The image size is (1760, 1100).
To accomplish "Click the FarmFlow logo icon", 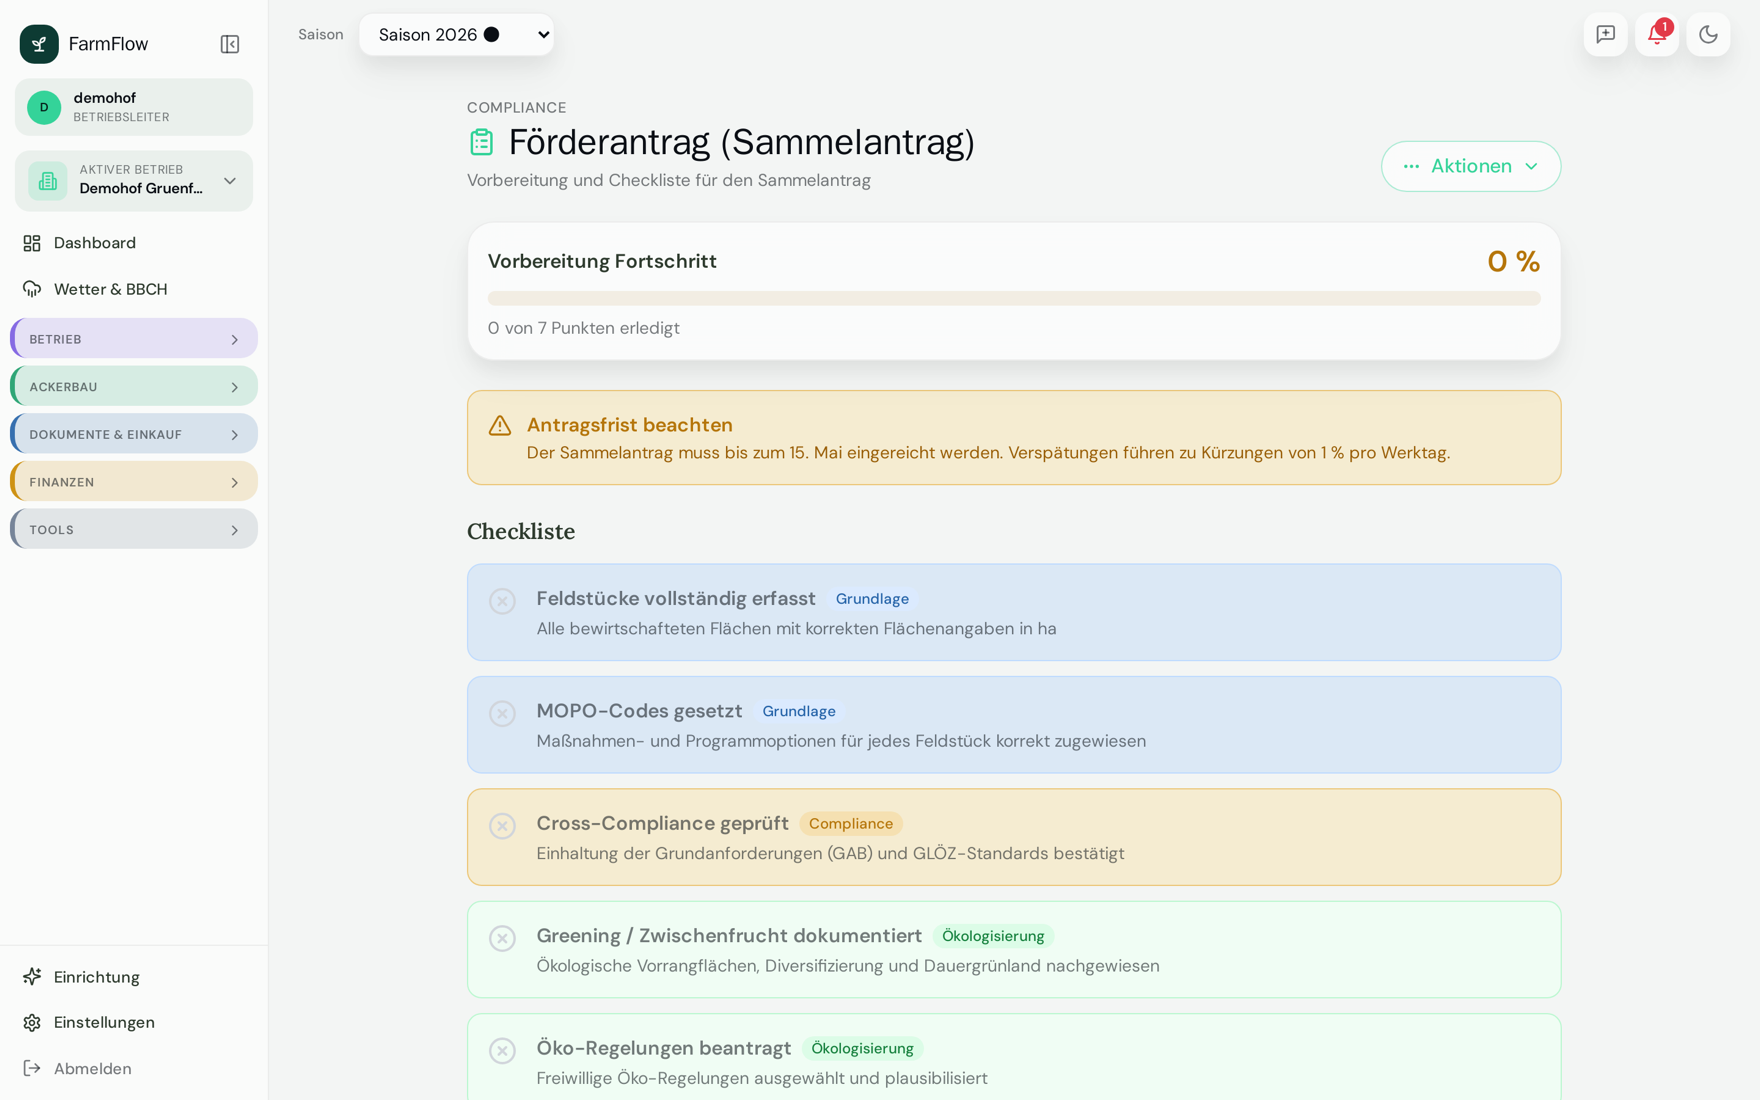I will pyautogui.click(x=39, y=44).
